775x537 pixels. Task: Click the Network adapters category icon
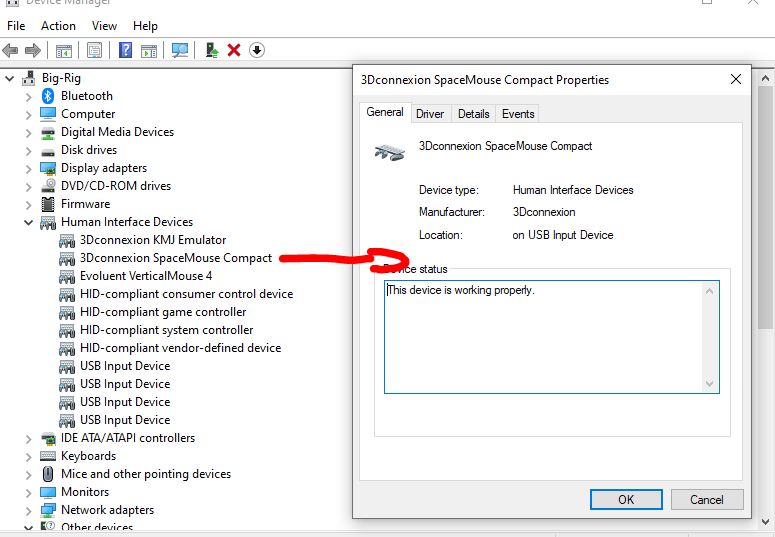pyautogui.click(x=48, y=510)
